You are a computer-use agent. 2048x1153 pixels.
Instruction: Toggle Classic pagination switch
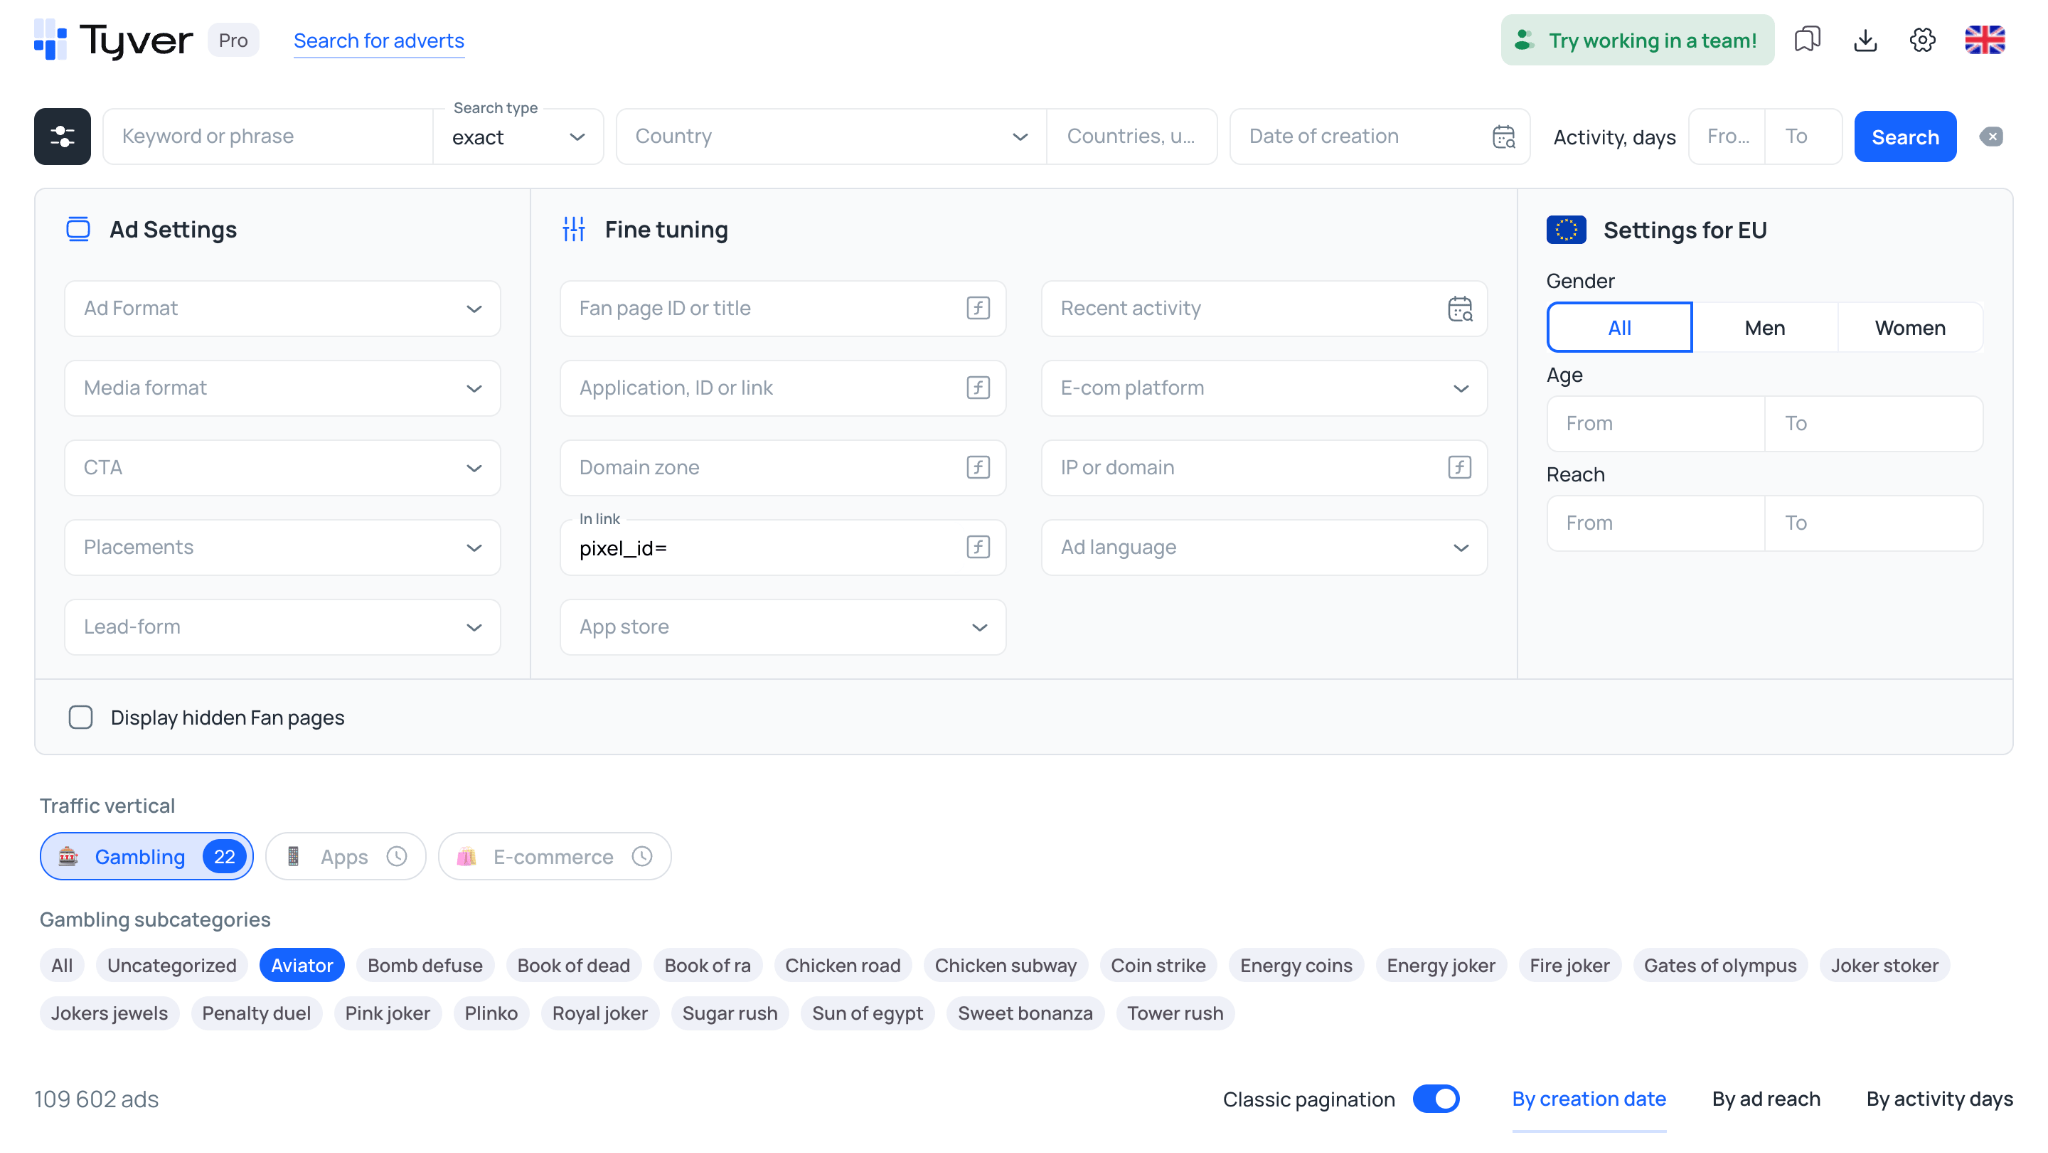[1436, 1099]
